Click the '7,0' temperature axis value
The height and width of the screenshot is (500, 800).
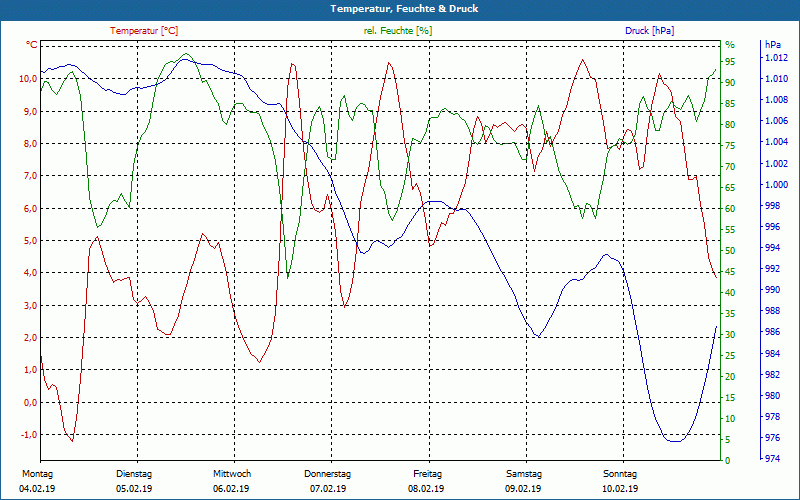pyautogui.click(x=30, y=176)
